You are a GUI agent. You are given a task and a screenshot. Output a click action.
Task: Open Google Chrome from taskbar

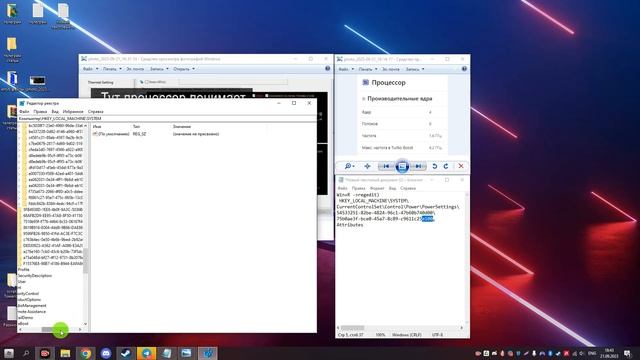click(x=85, y=353)
